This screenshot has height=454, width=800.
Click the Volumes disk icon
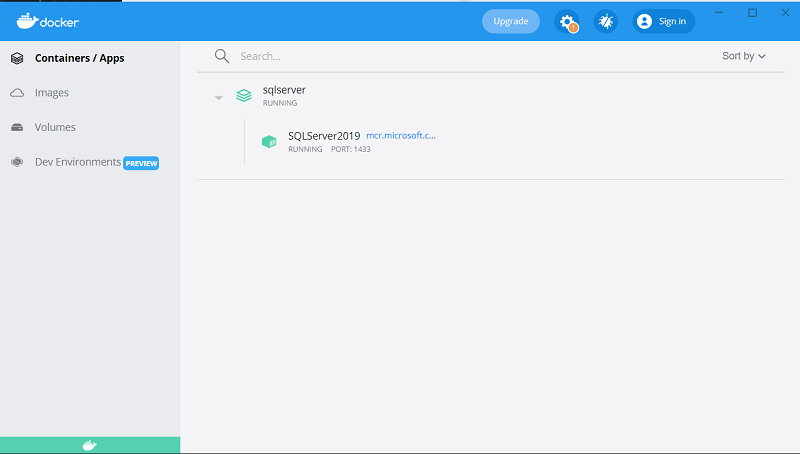[x=17, y=128]
